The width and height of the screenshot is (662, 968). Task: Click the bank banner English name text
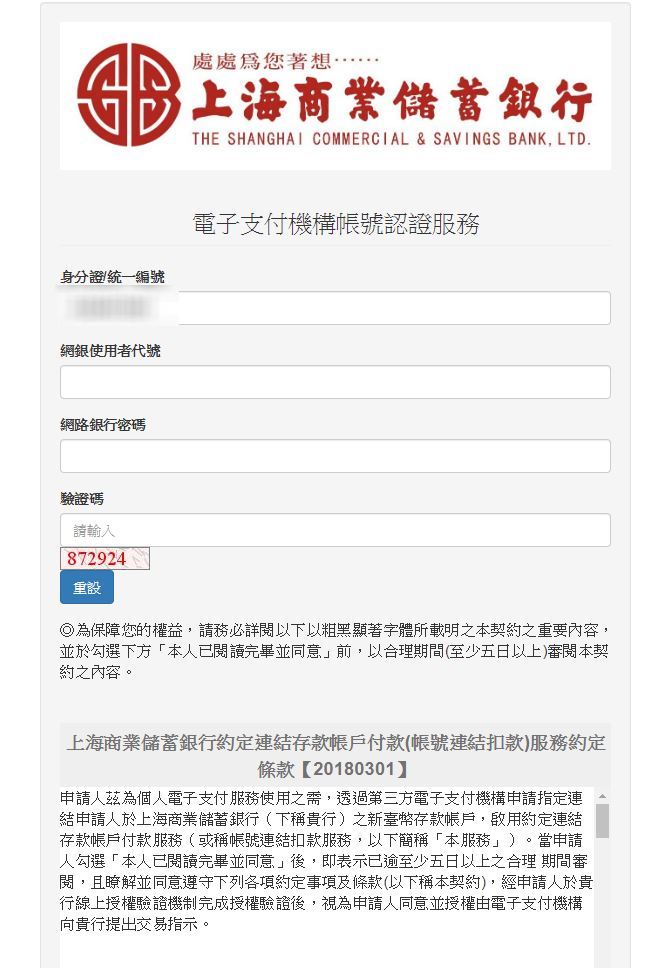coord(391,139)
